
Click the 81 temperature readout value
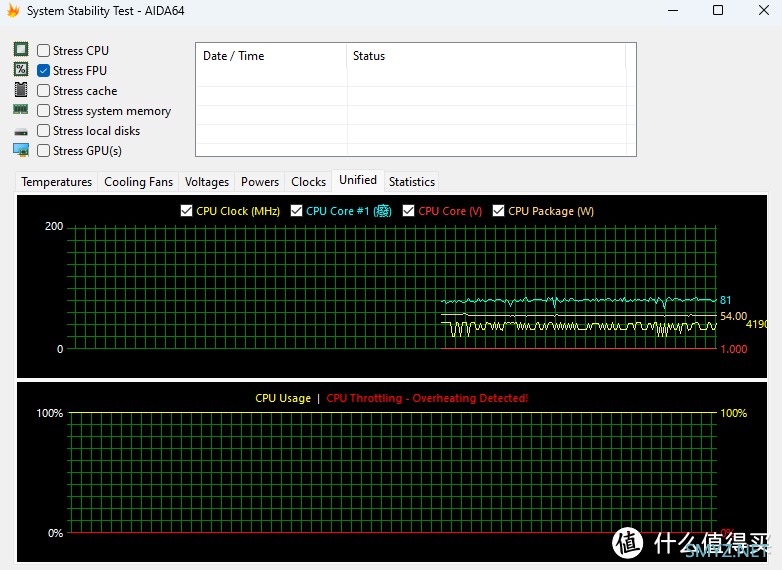pos(726,300)
